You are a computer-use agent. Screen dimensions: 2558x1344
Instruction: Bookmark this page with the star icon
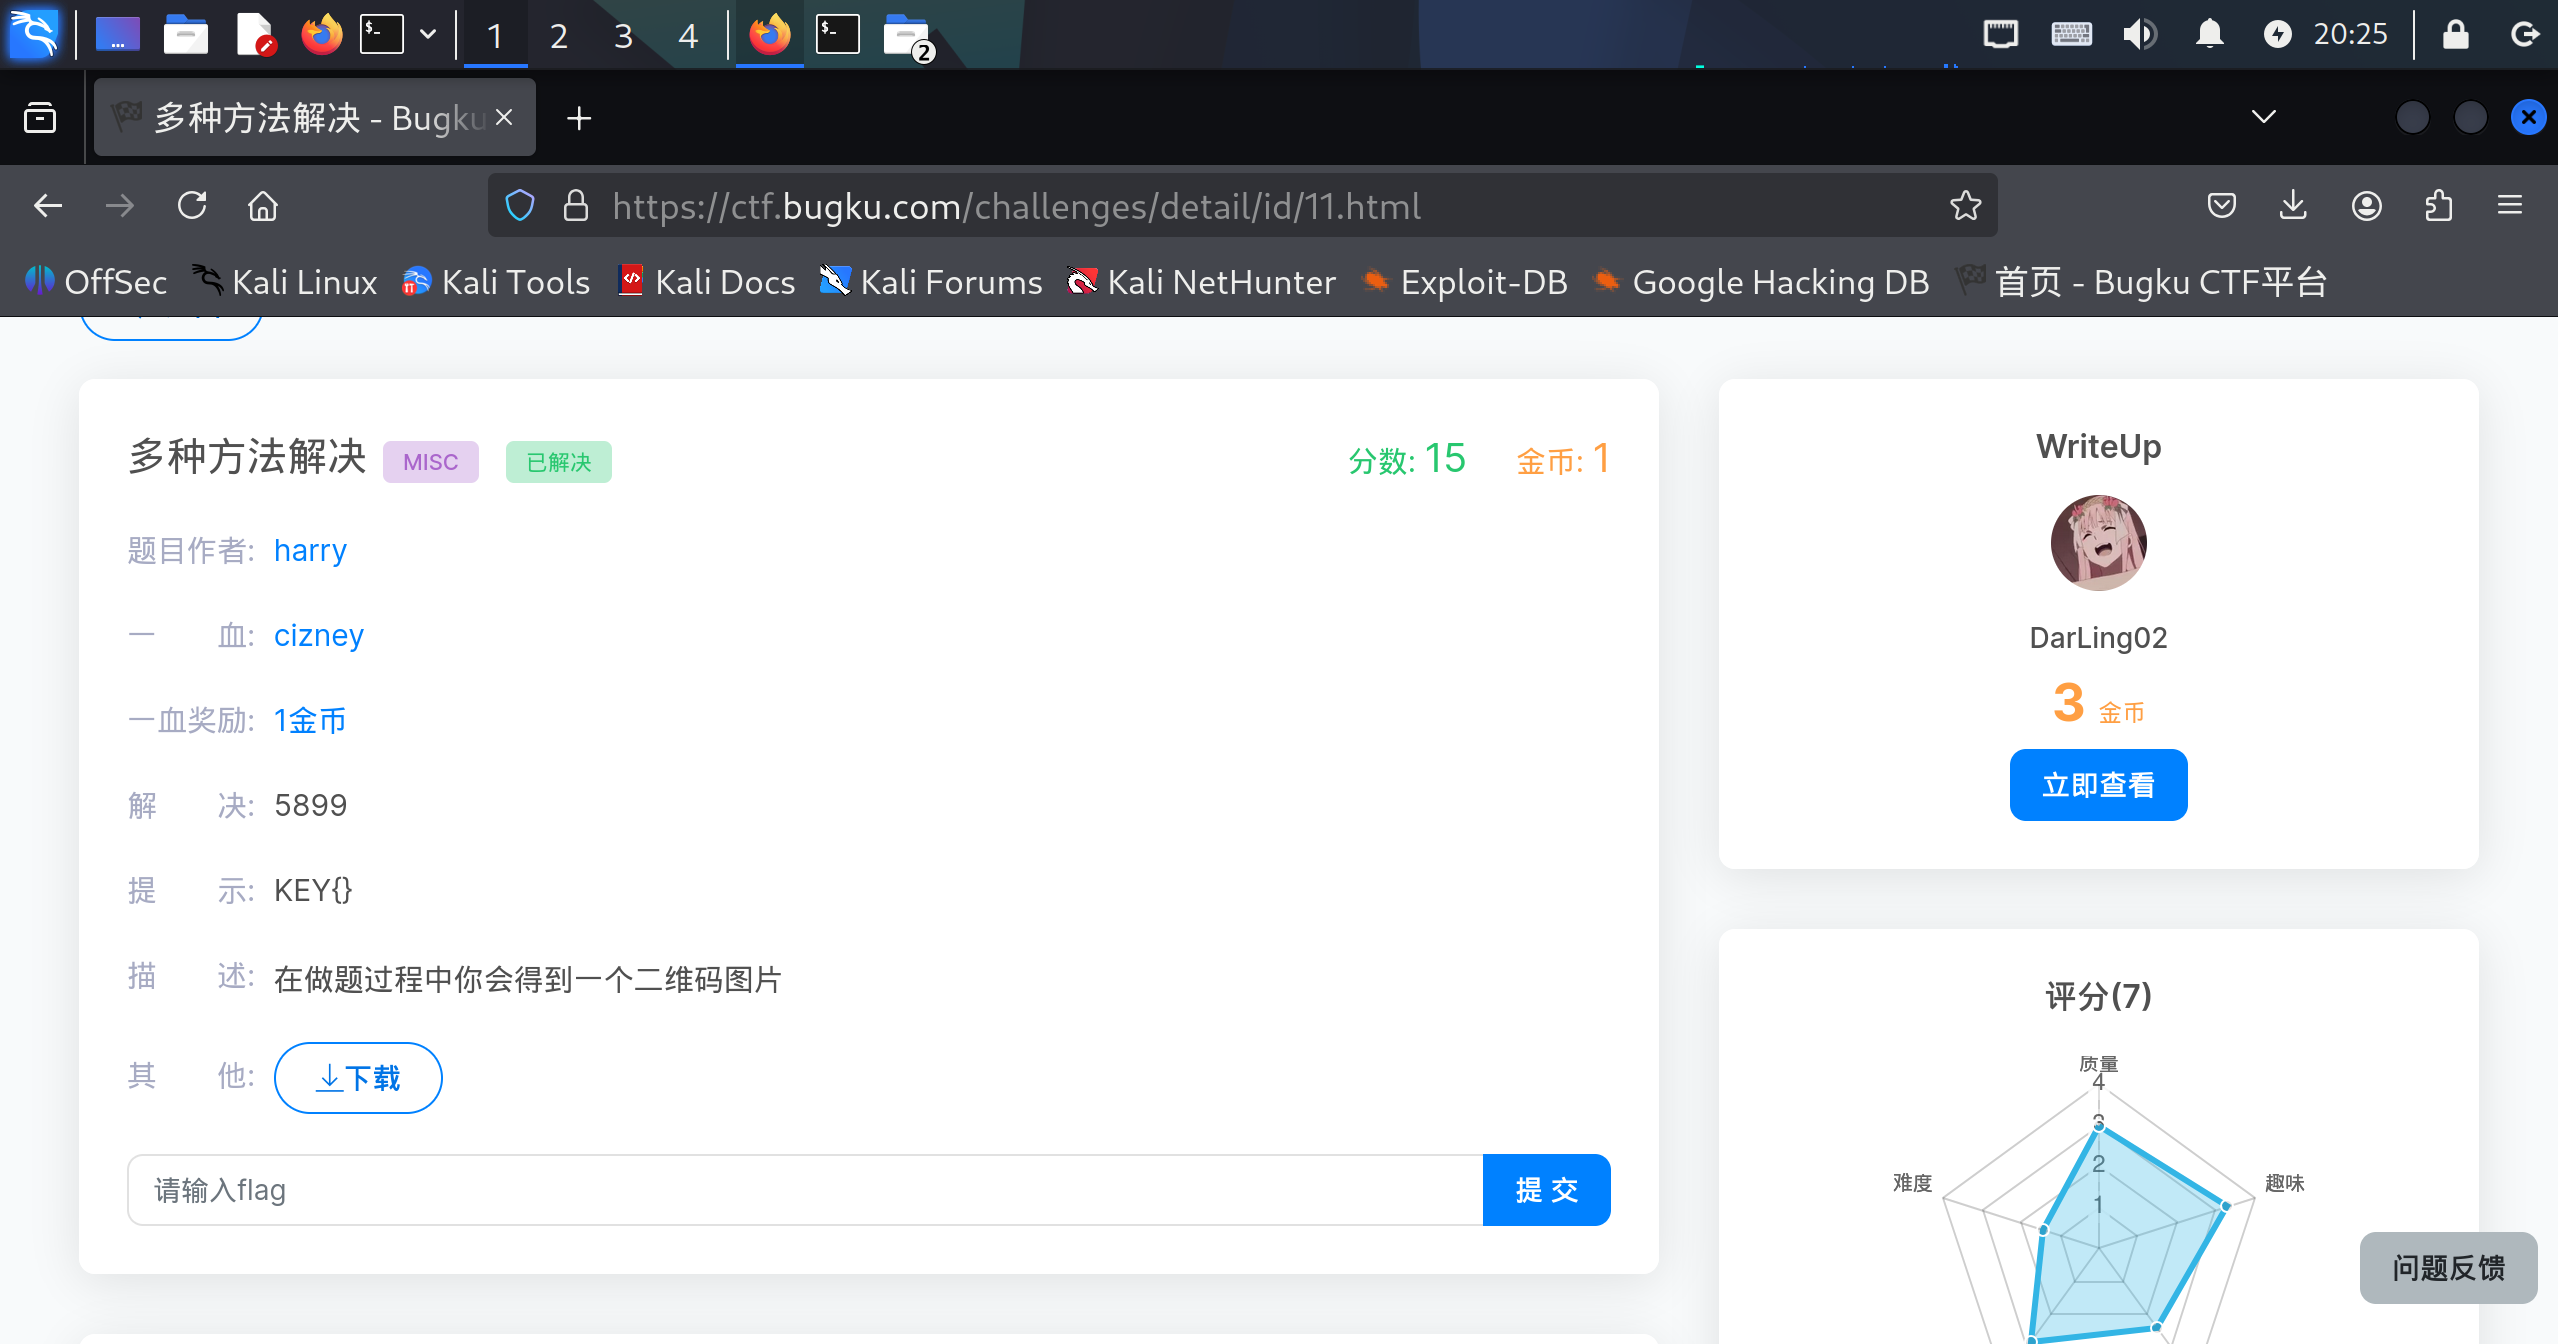[1965, 206]
